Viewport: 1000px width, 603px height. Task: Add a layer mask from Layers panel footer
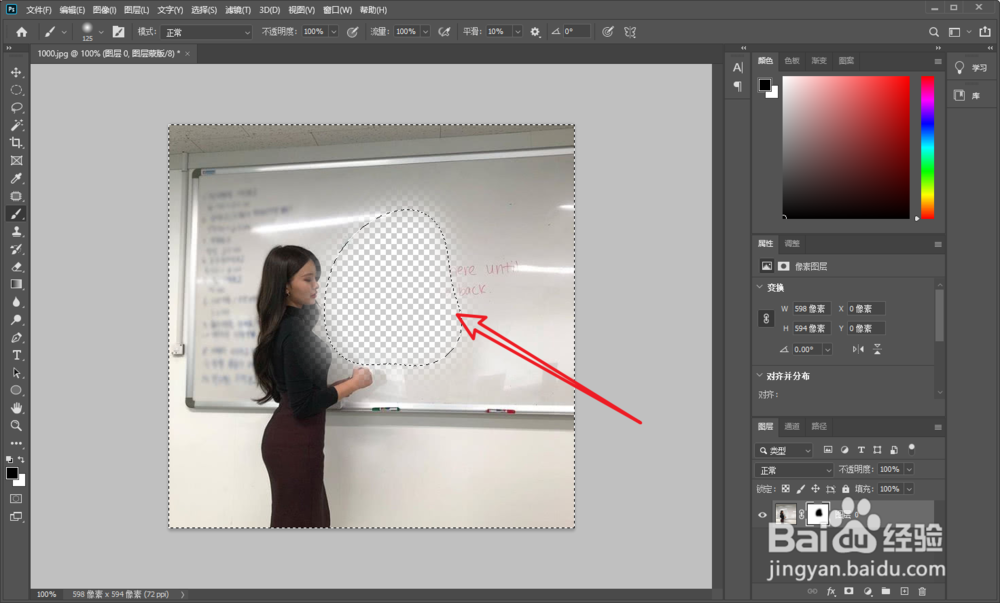849,592
